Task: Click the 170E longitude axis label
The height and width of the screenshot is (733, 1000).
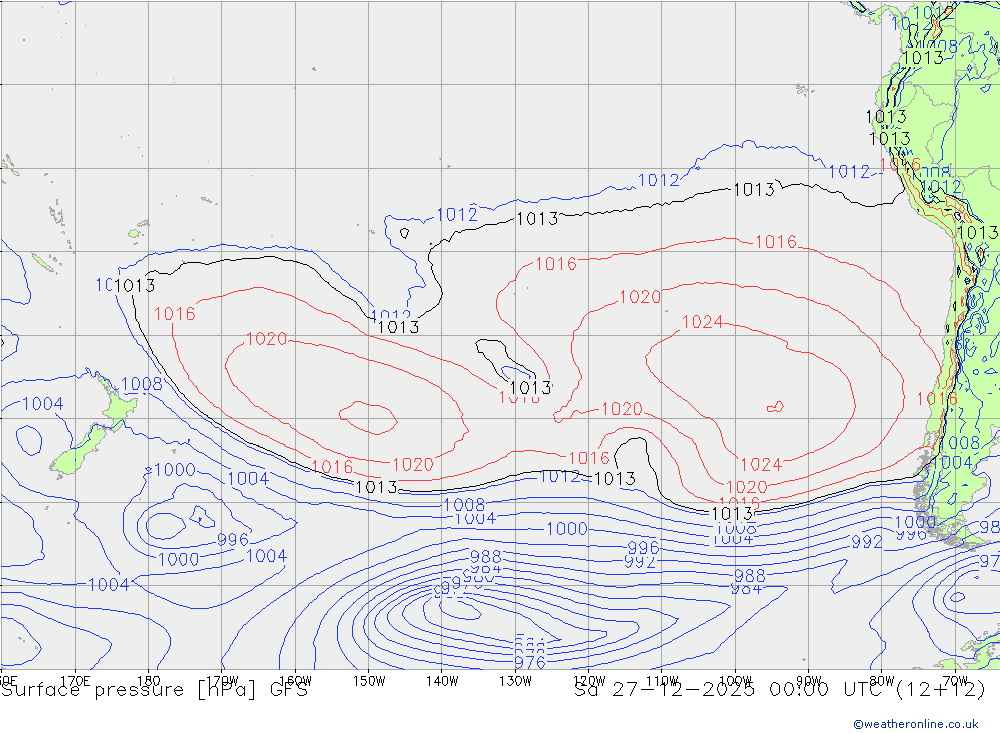Action: pyautogui.click(x=76, y=680)
